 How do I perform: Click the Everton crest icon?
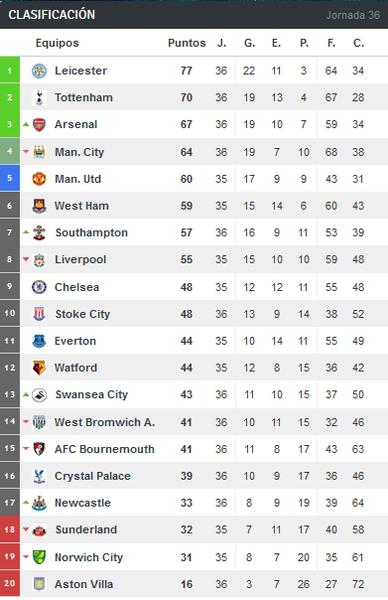tap(39, 341)
